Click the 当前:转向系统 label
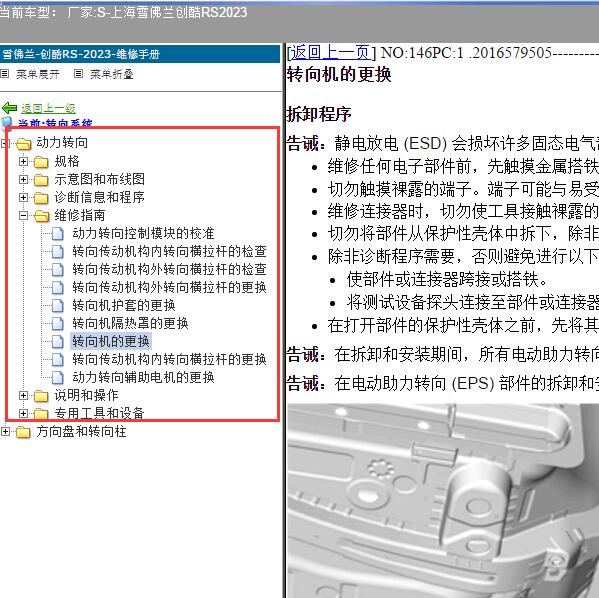Image resolution: width=599 pixels, height=598 pixels. click(55, 123)
